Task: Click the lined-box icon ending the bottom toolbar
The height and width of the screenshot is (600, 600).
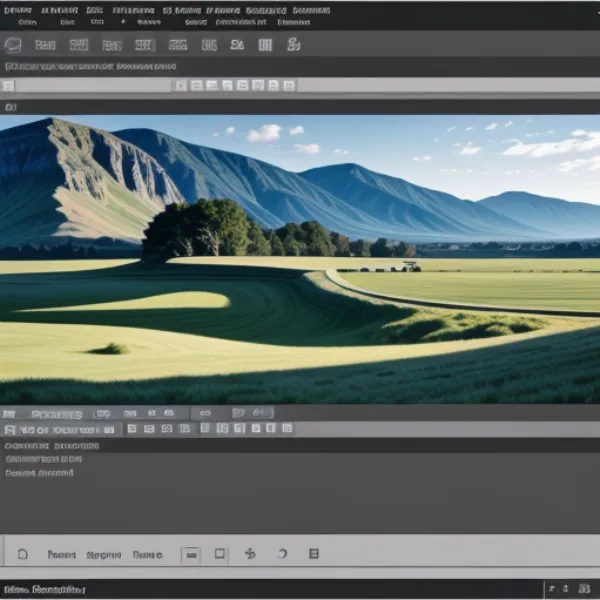Action: pyautogui.click(x=313, y=554)
